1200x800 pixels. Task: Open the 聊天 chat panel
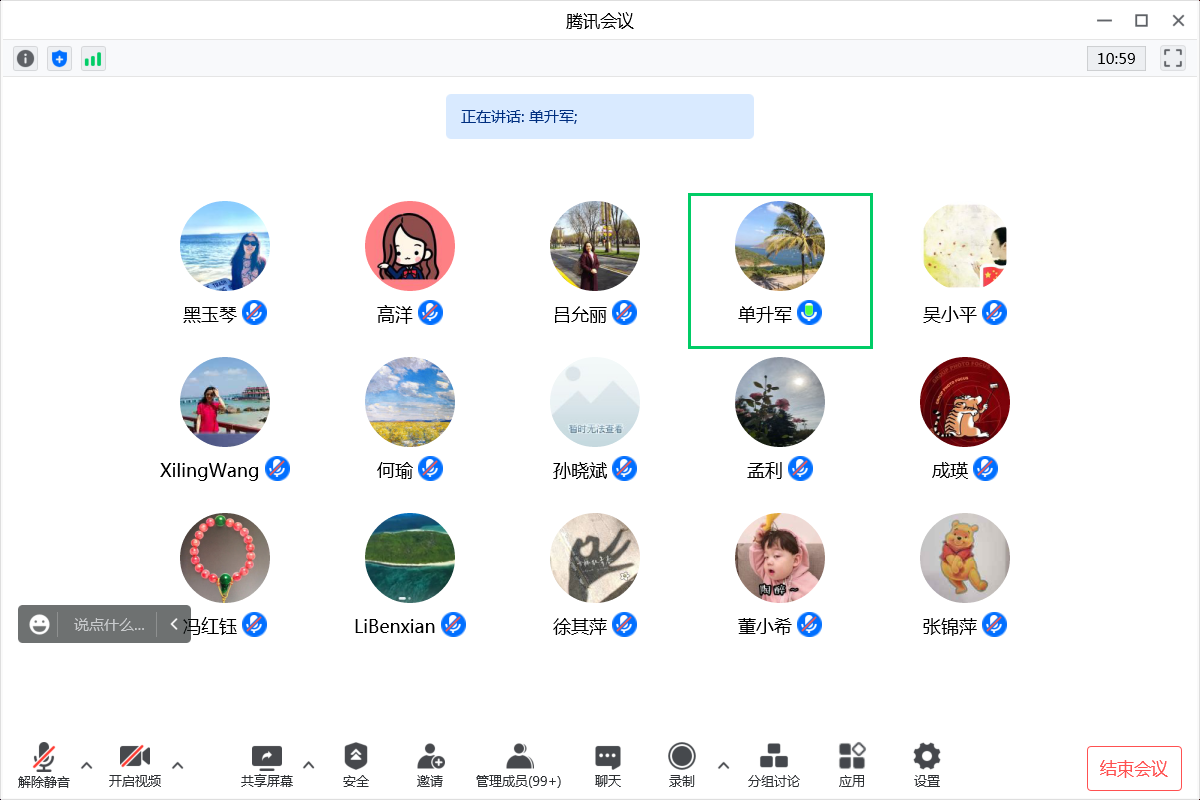(608, 766)
